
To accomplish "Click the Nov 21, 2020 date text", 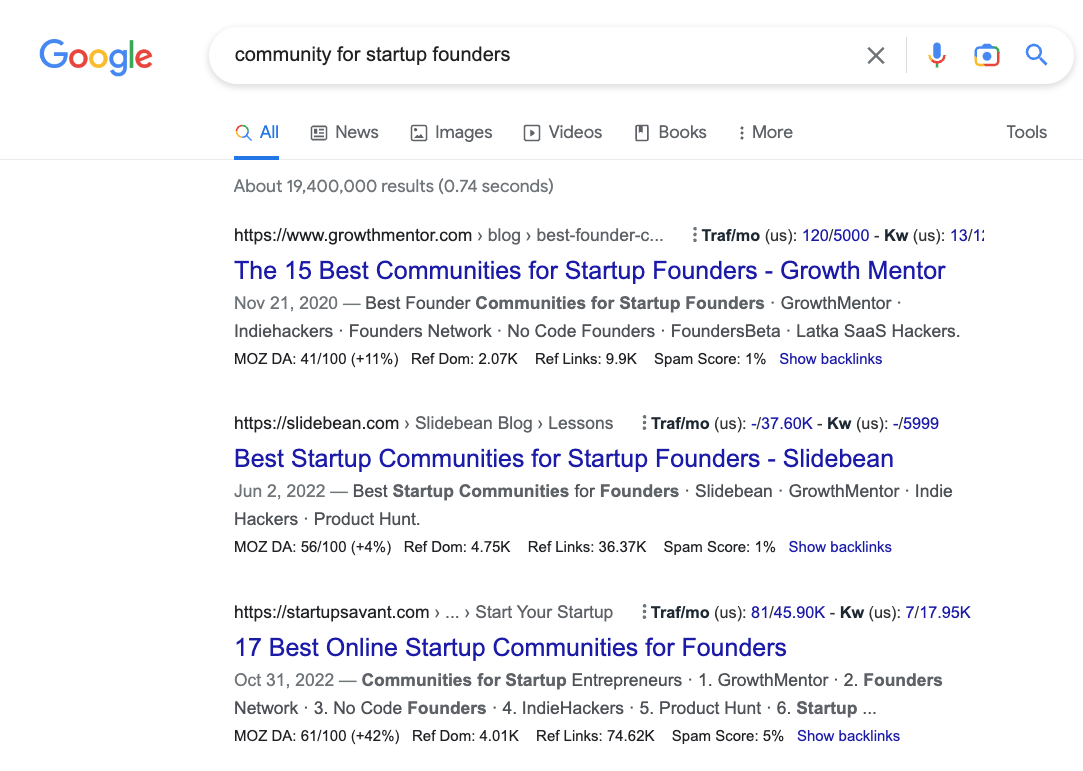I will click(286, 303).
